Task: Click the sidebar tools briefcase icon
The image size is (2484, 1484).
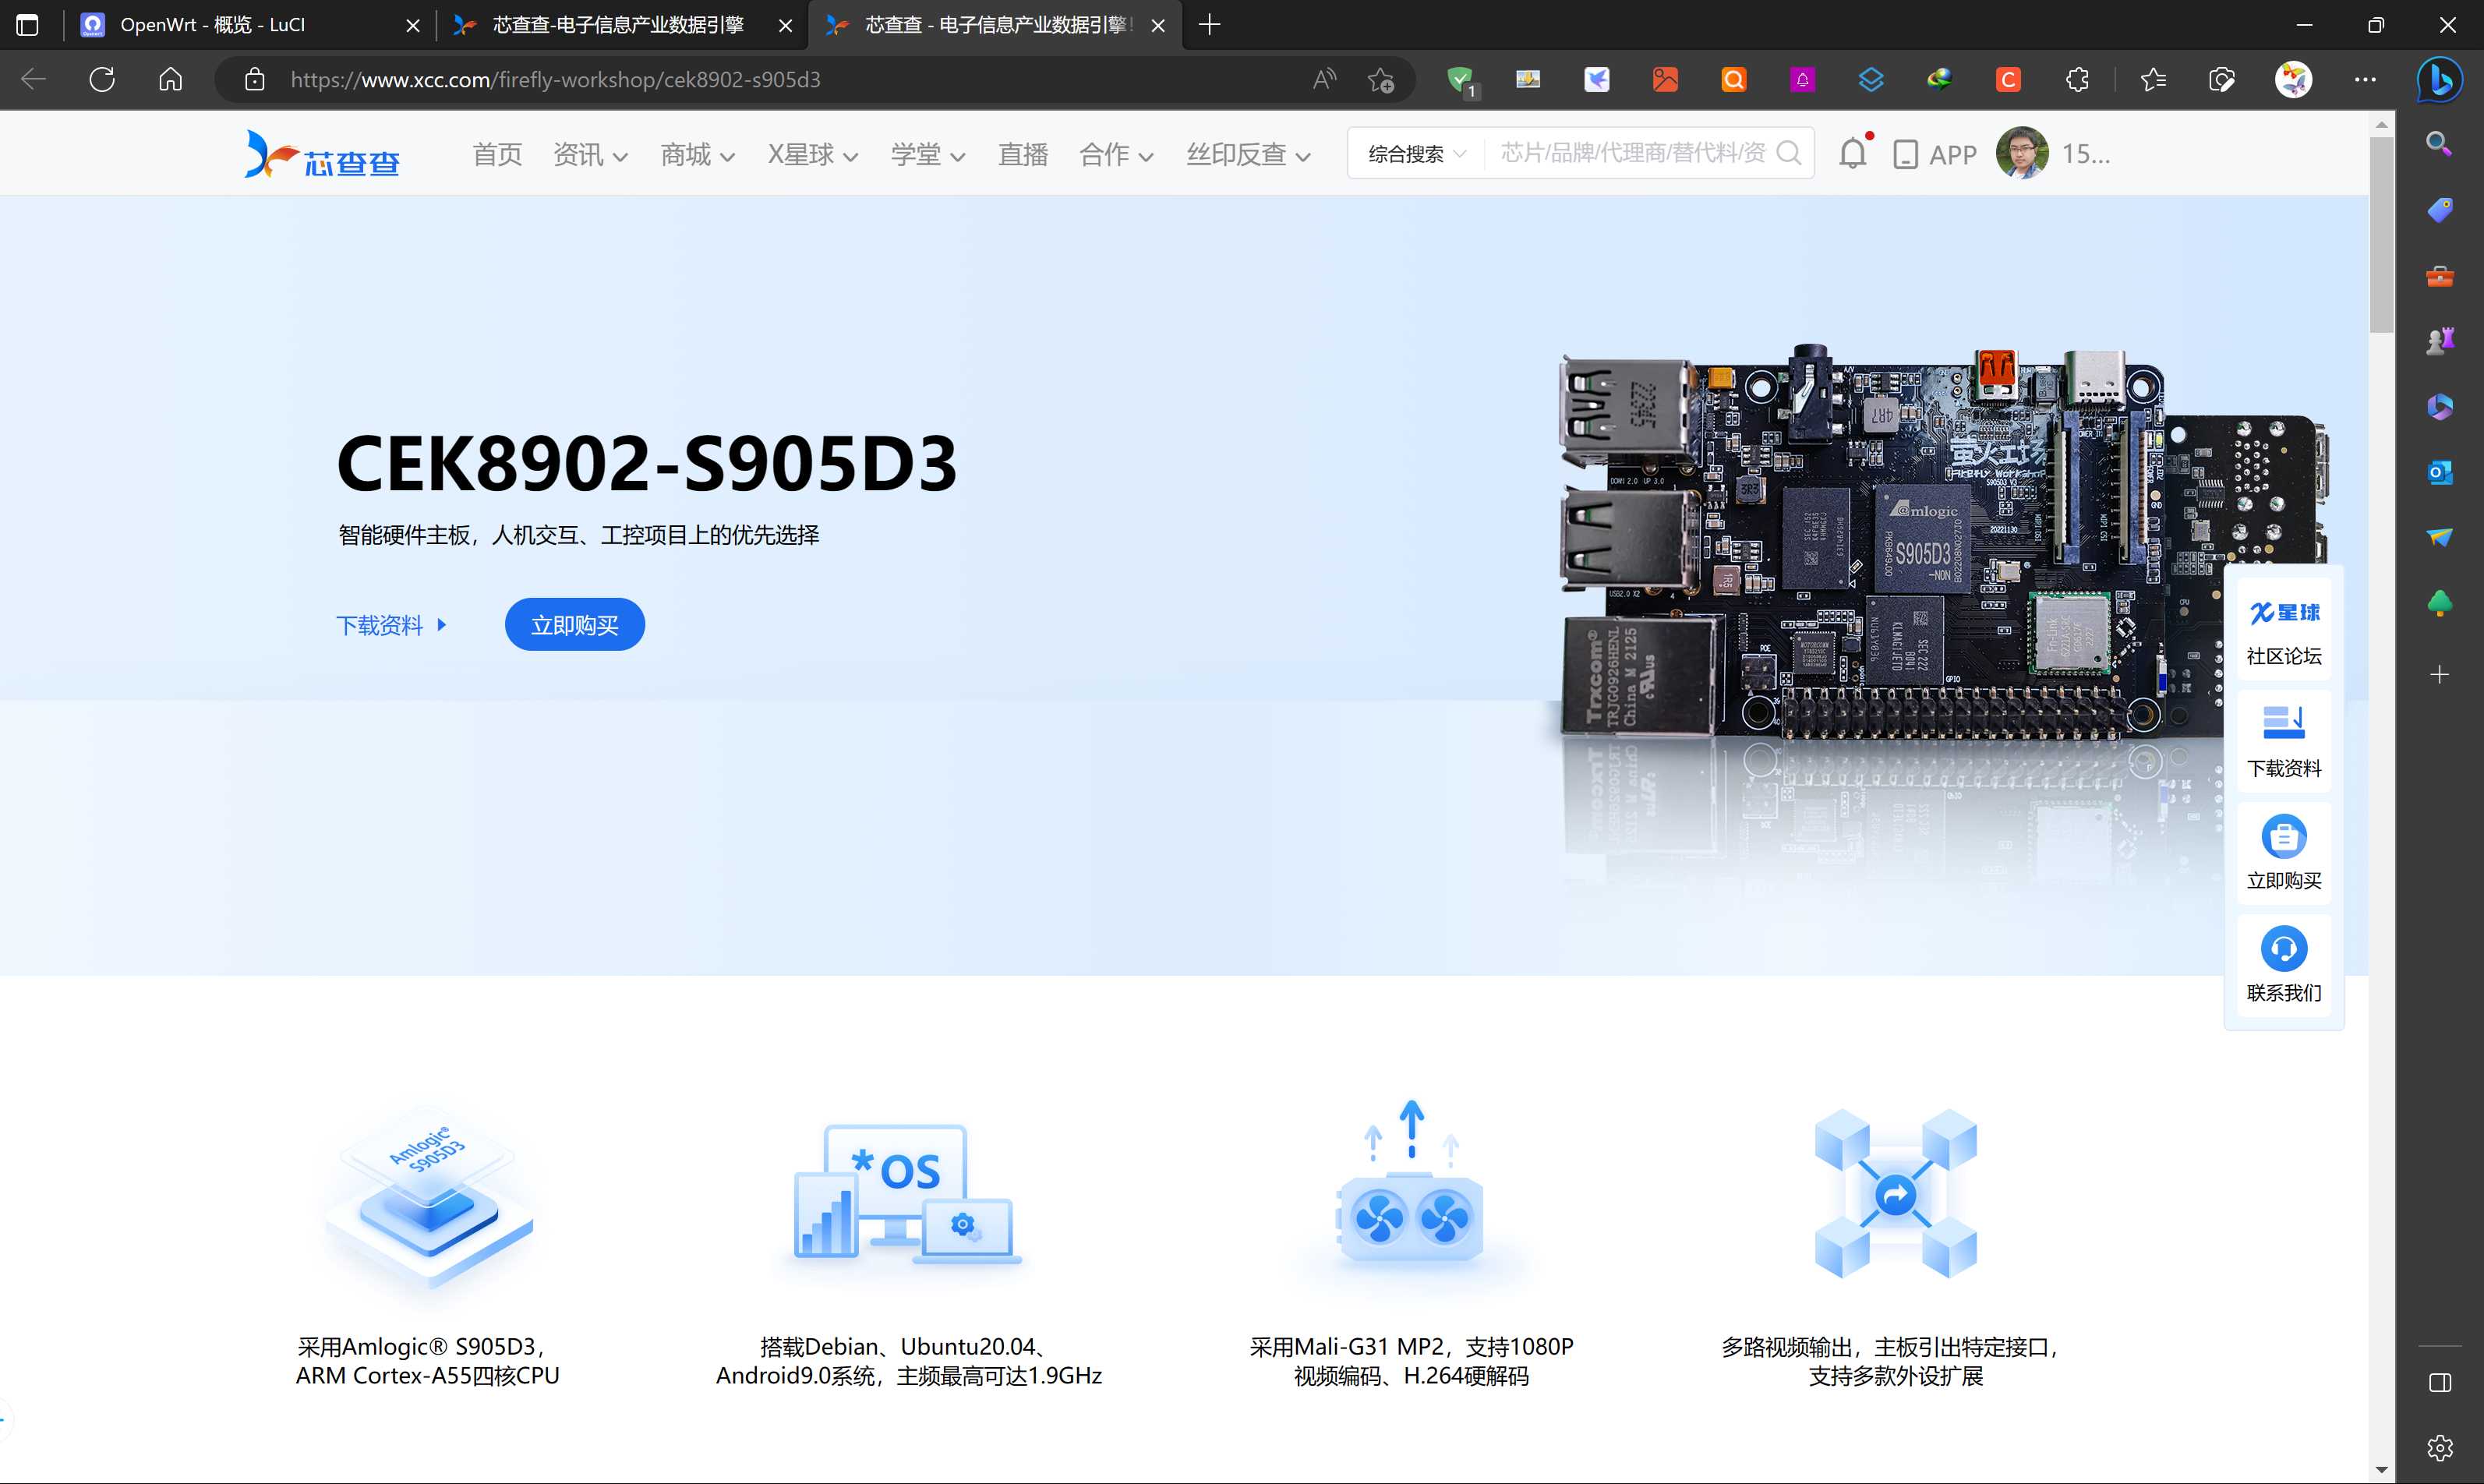Action: point(2439,276)
